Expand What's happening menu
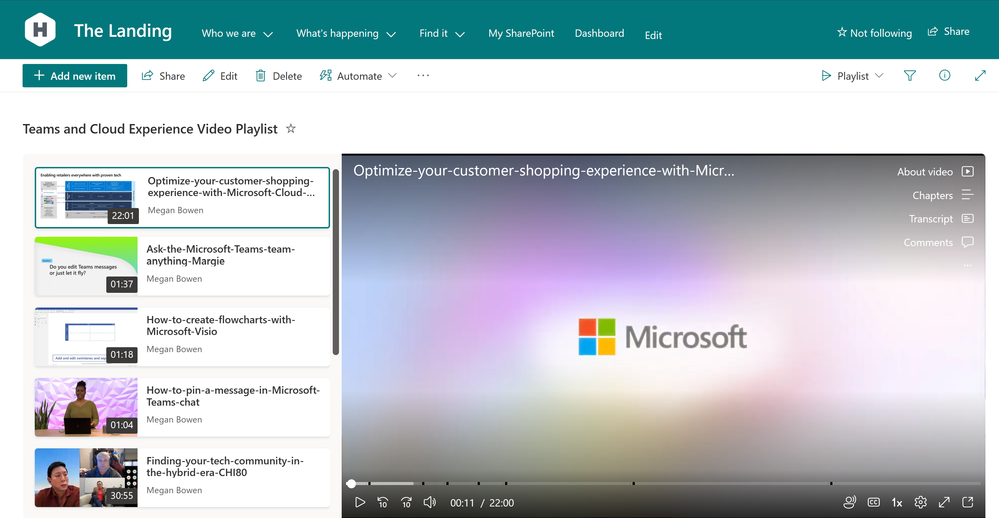 point(346,34)
